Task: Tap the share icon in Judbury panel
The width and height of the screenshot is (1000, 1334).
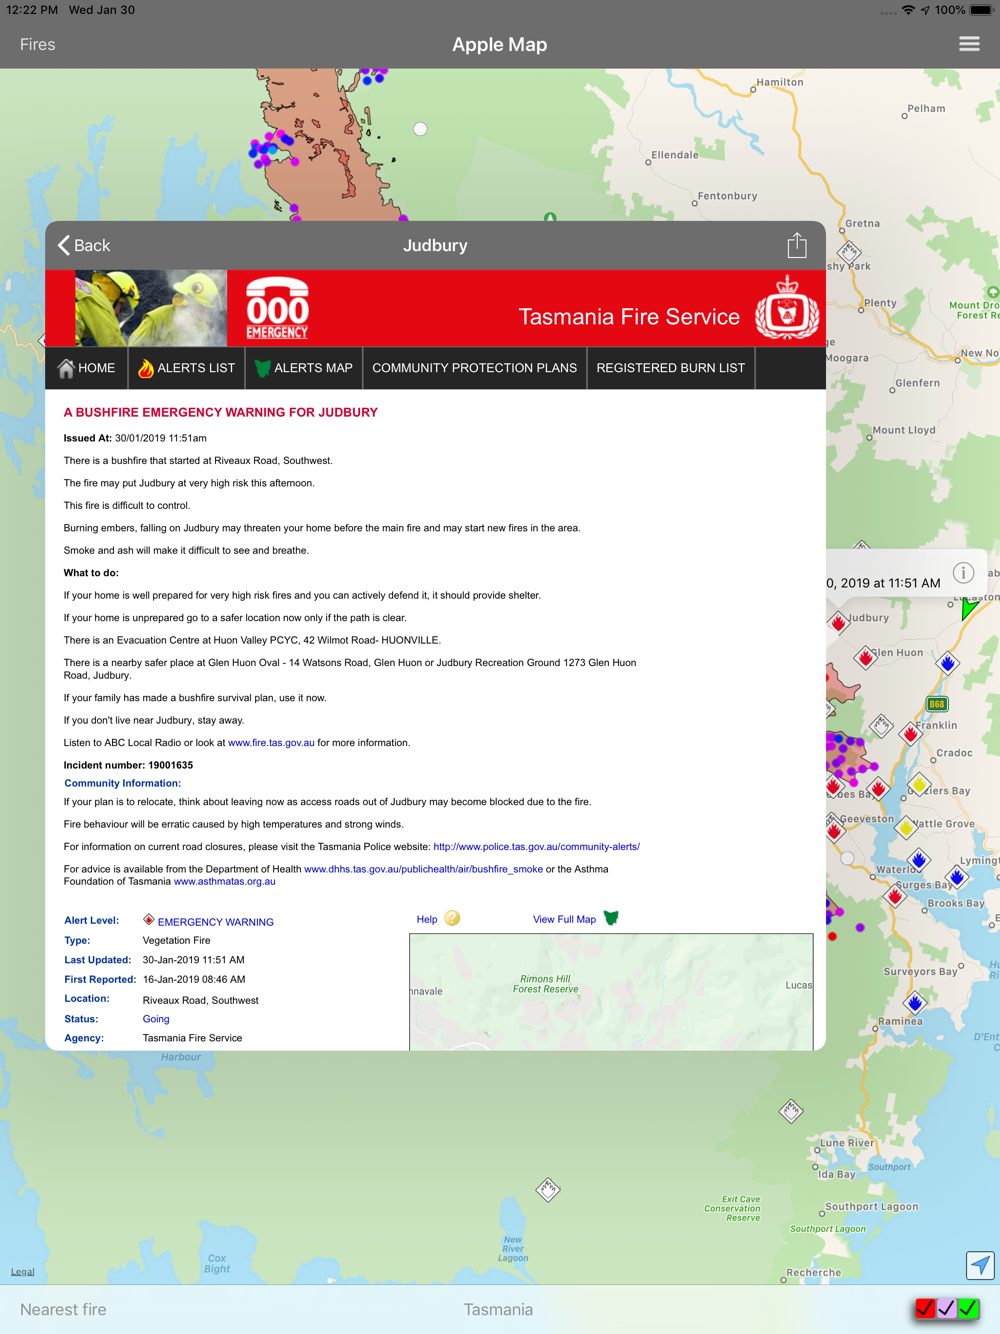Action: tap(797, 245)
